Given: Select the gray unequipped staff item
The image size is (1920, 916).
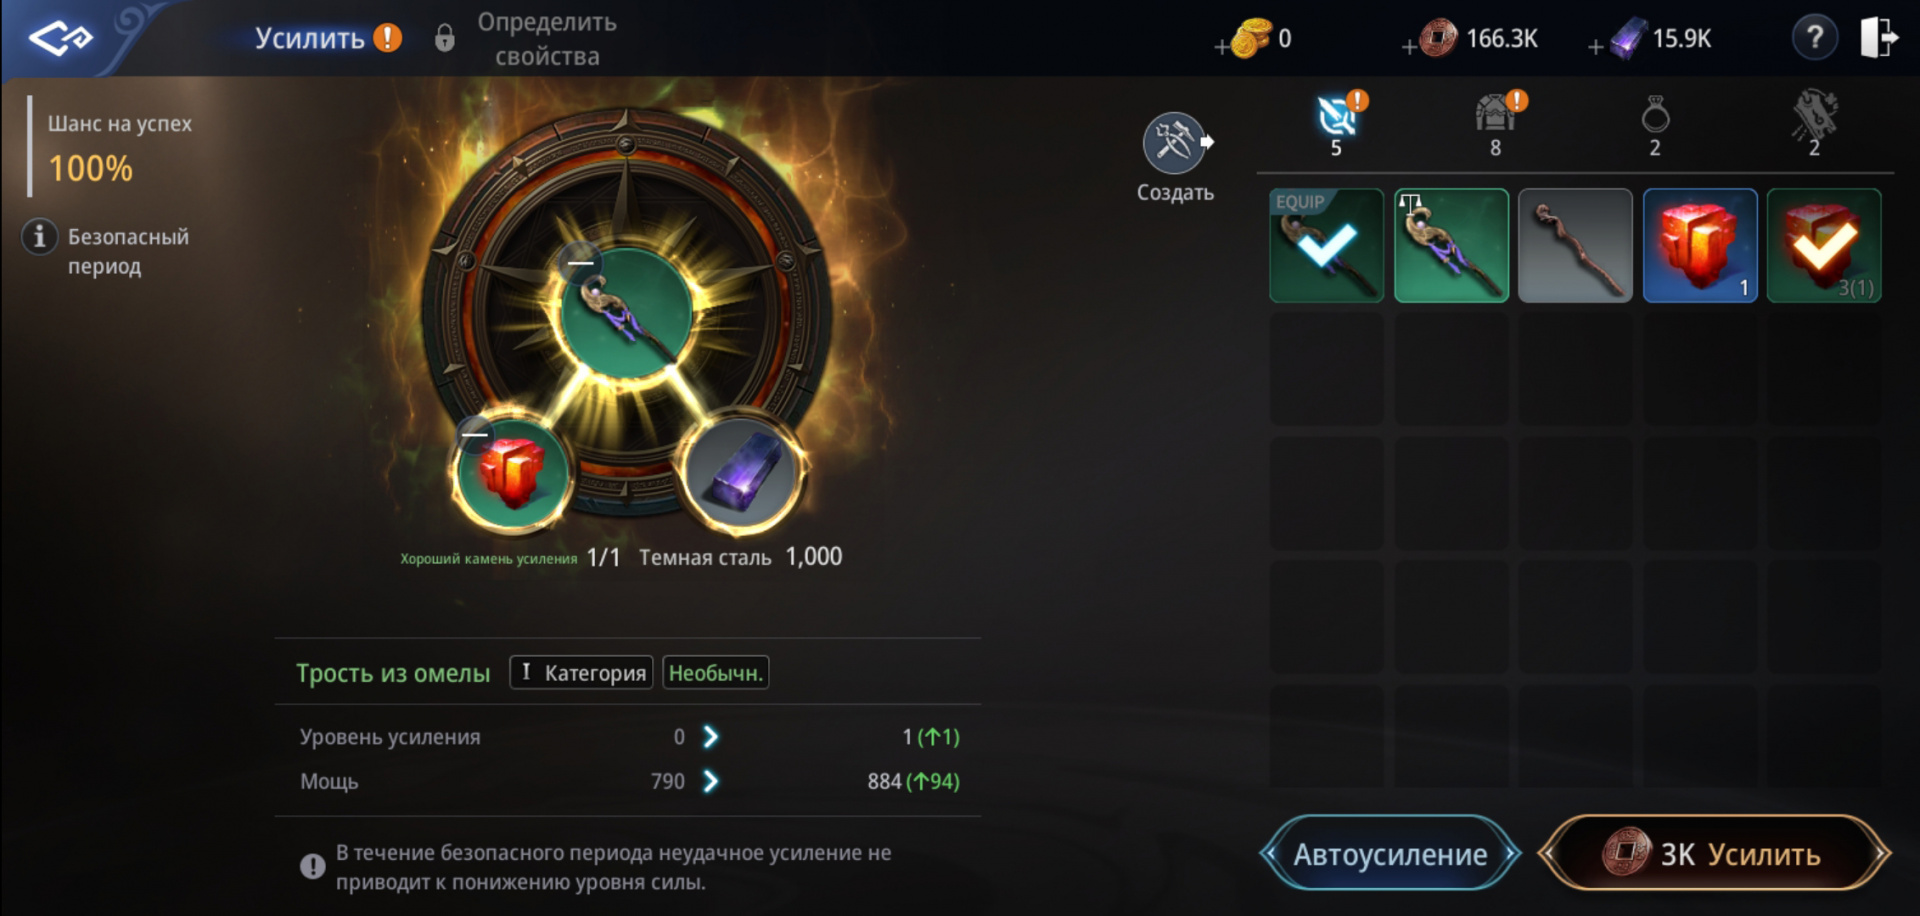Looking at the screenshot, I should pos(1575,245).
